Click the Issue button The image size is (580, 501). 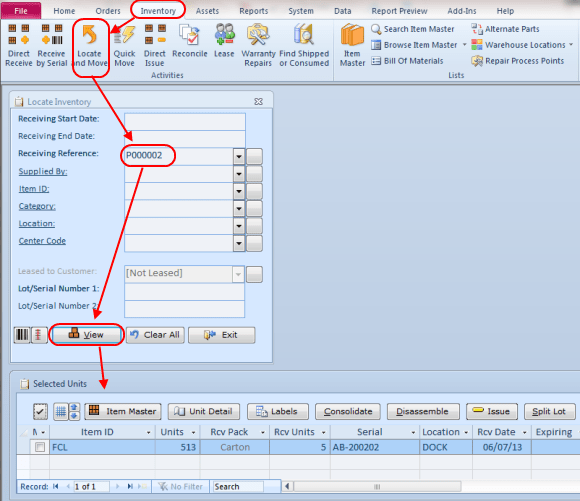pos(492,411)
